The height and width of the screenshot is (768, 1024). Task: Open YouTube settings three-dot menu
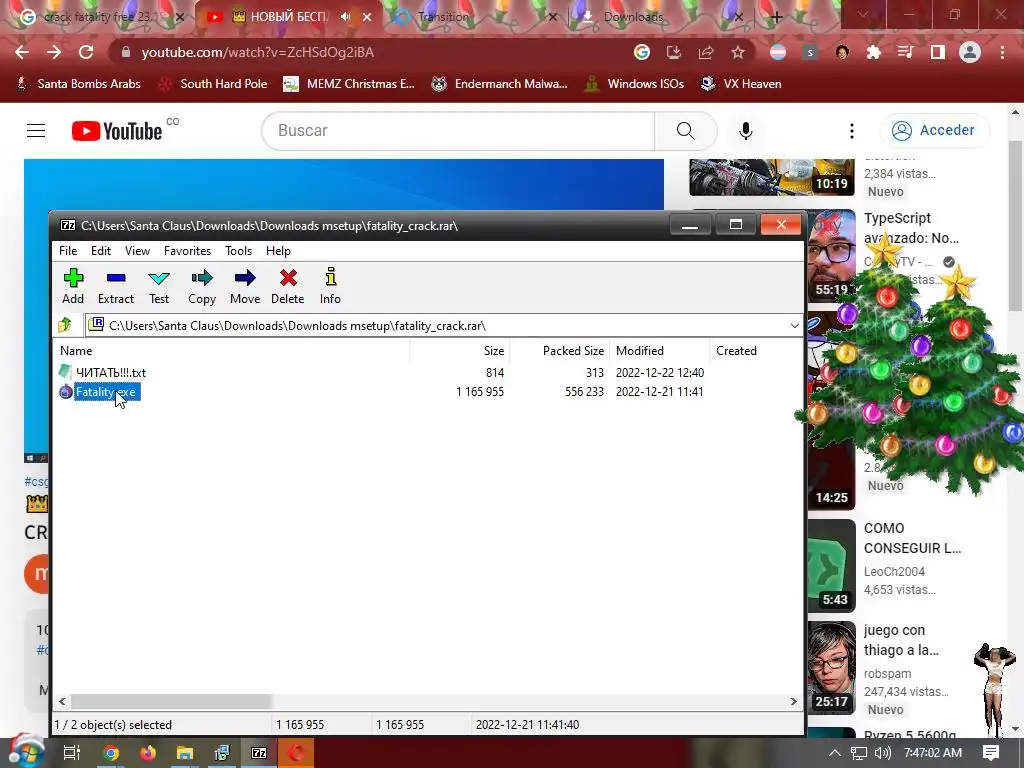(852, 131)
